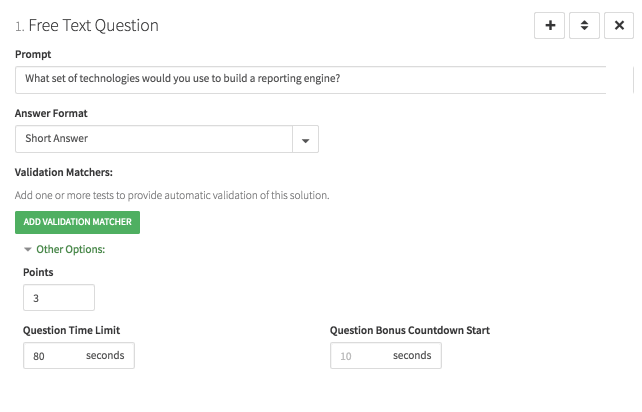Click the validation tests description text
The image size is (642, 412).
(172, 195)
